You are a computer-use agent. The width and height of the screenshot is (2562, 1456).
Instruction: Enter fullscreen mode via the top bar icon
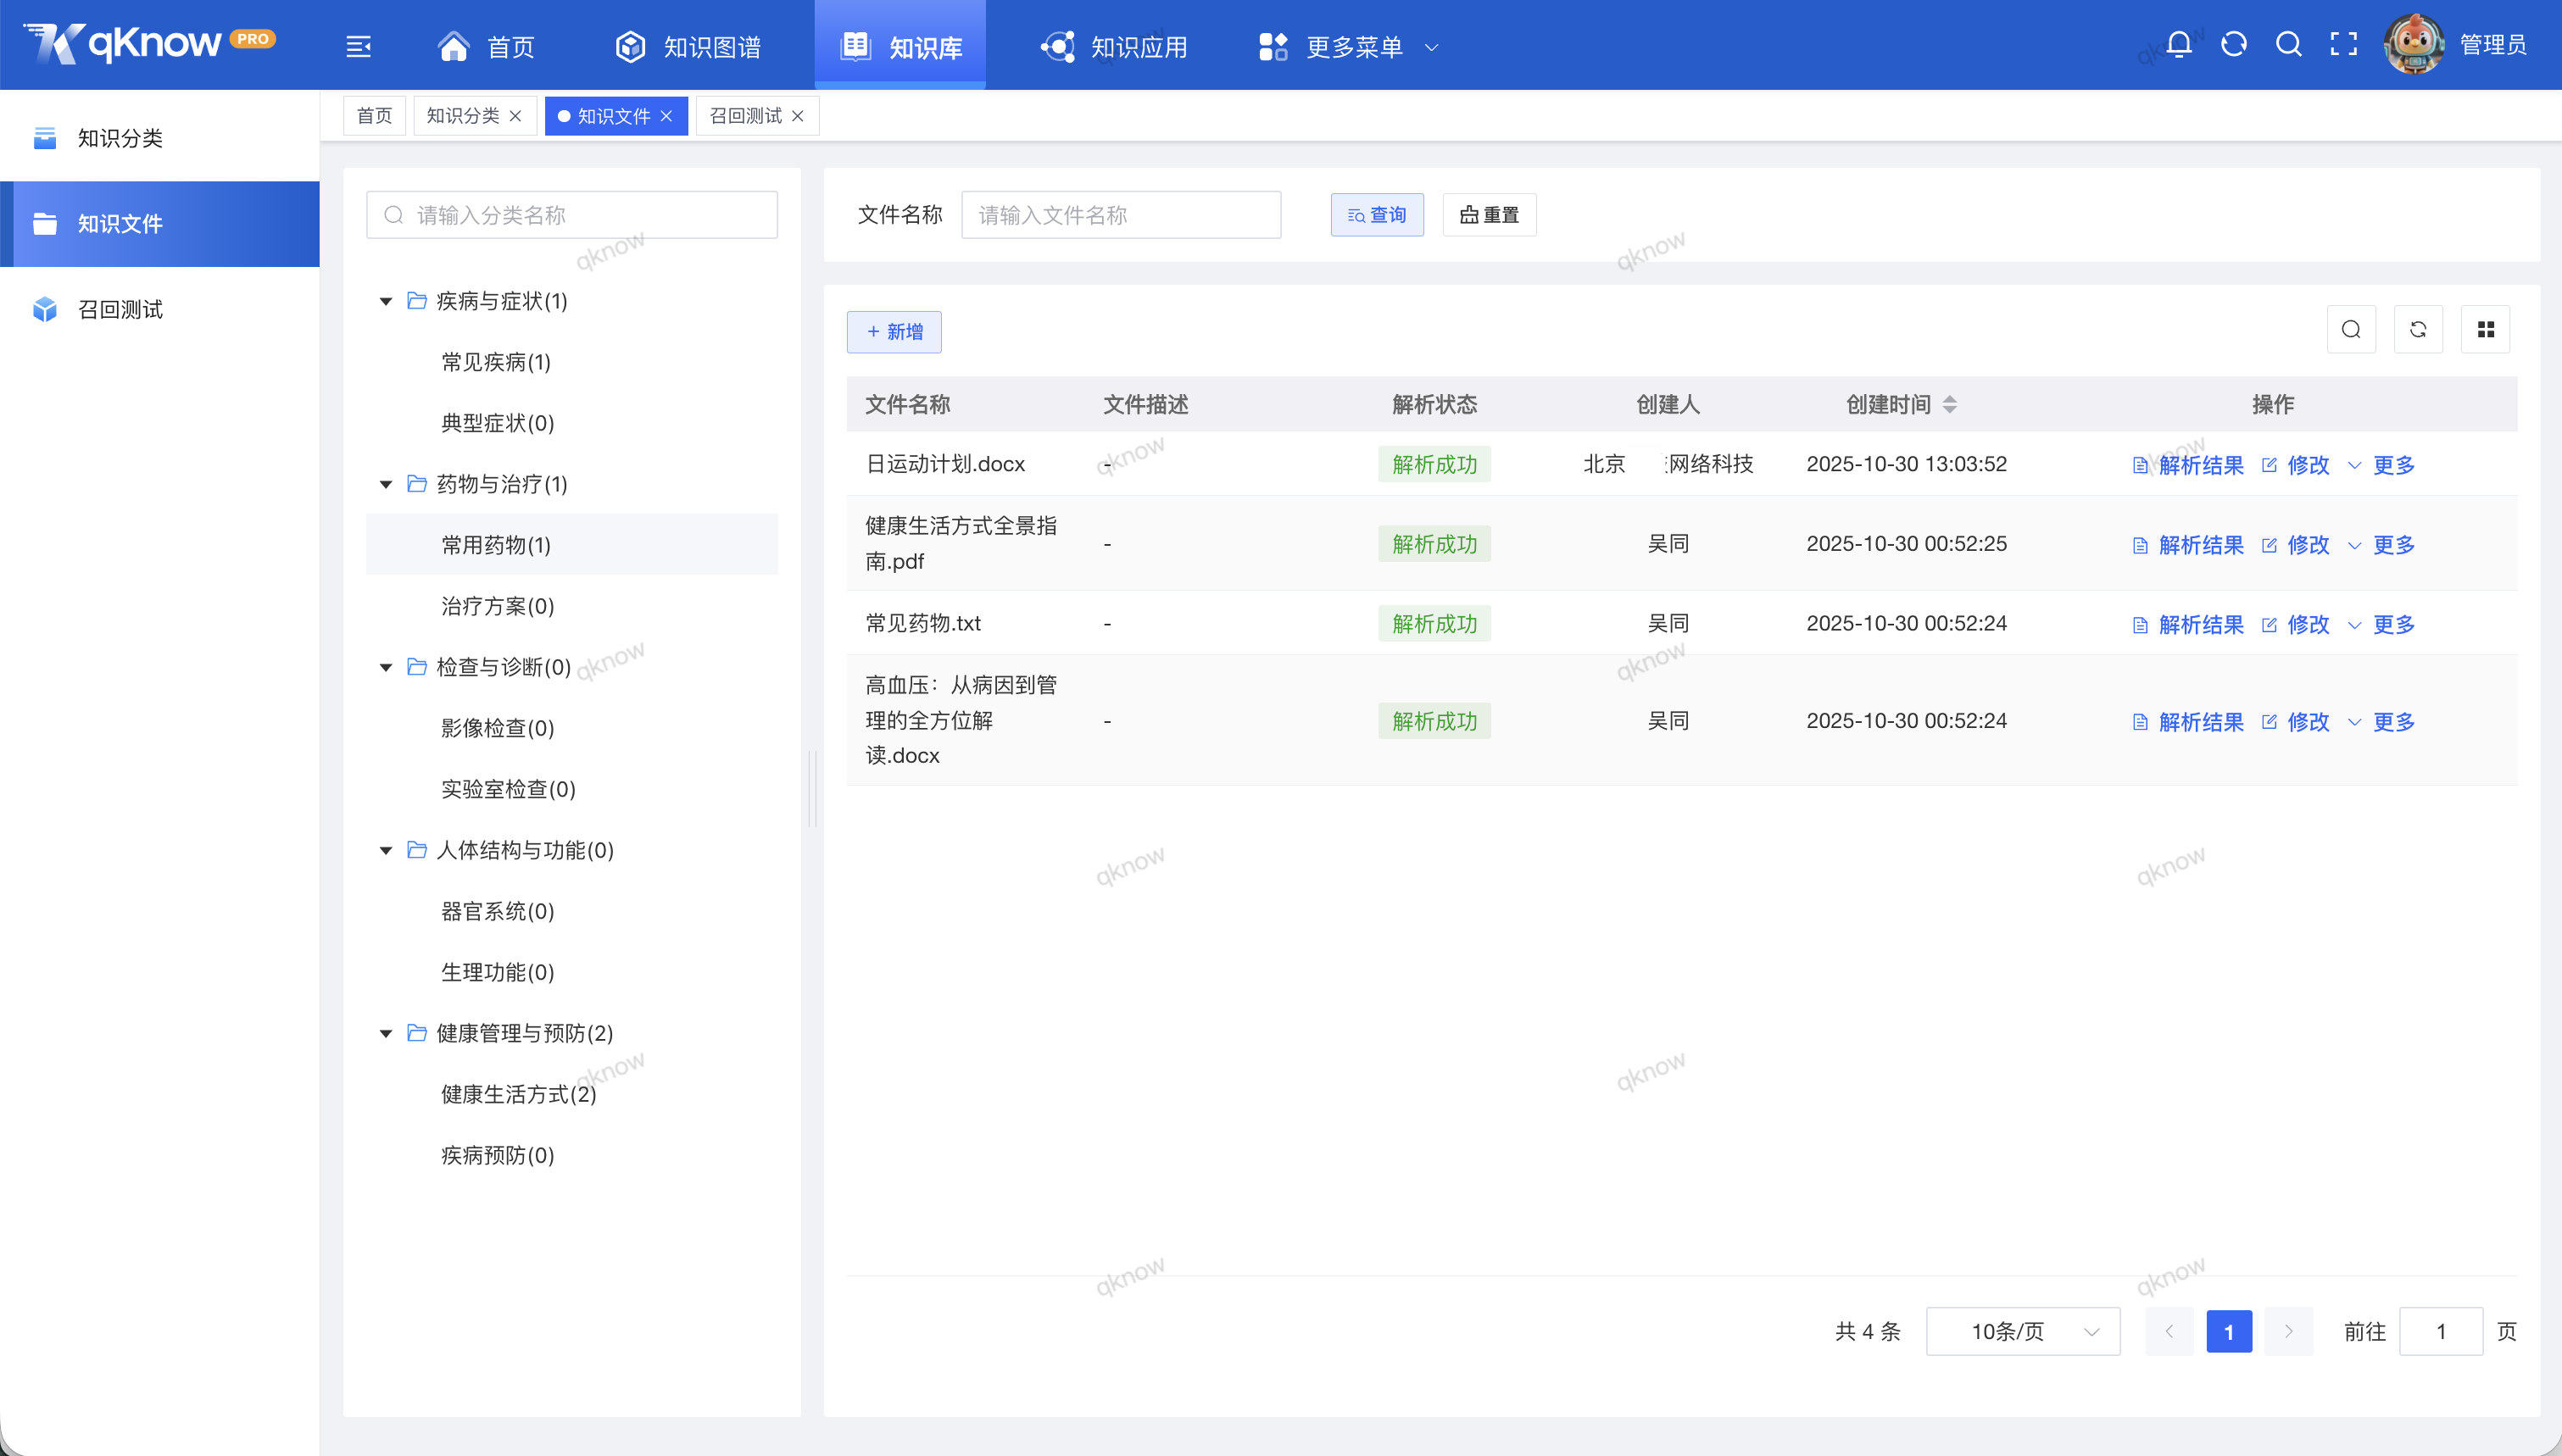[x=2344, y=44]
